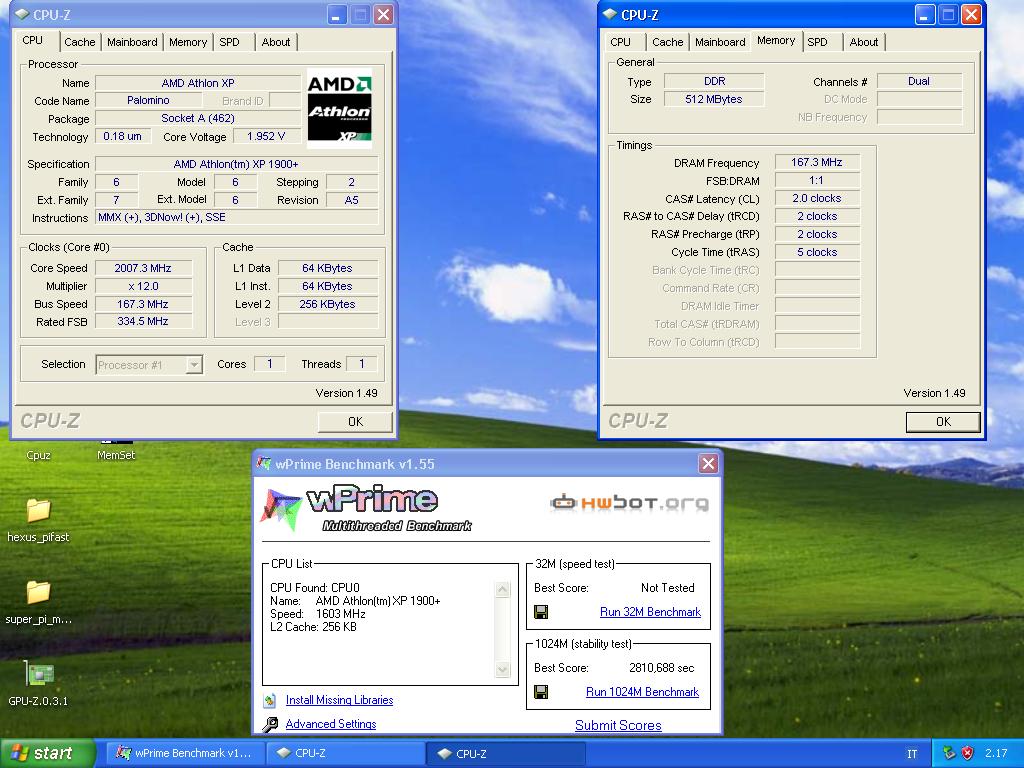
Task: Click the right CPU-Z window title icon
Action: tap(610, 14)
